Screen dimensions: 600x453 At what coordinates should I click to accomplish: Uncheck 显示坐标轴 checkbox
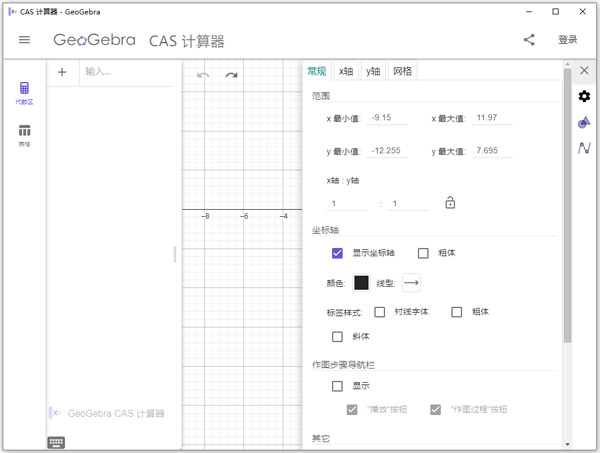[x=337, y=253]
